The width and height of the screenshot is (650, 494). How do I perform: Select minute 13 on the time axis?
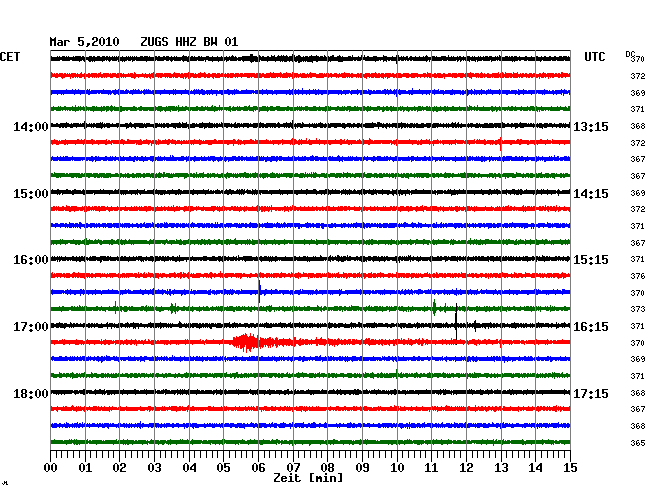pyautogui.click(x=501, y=467)
